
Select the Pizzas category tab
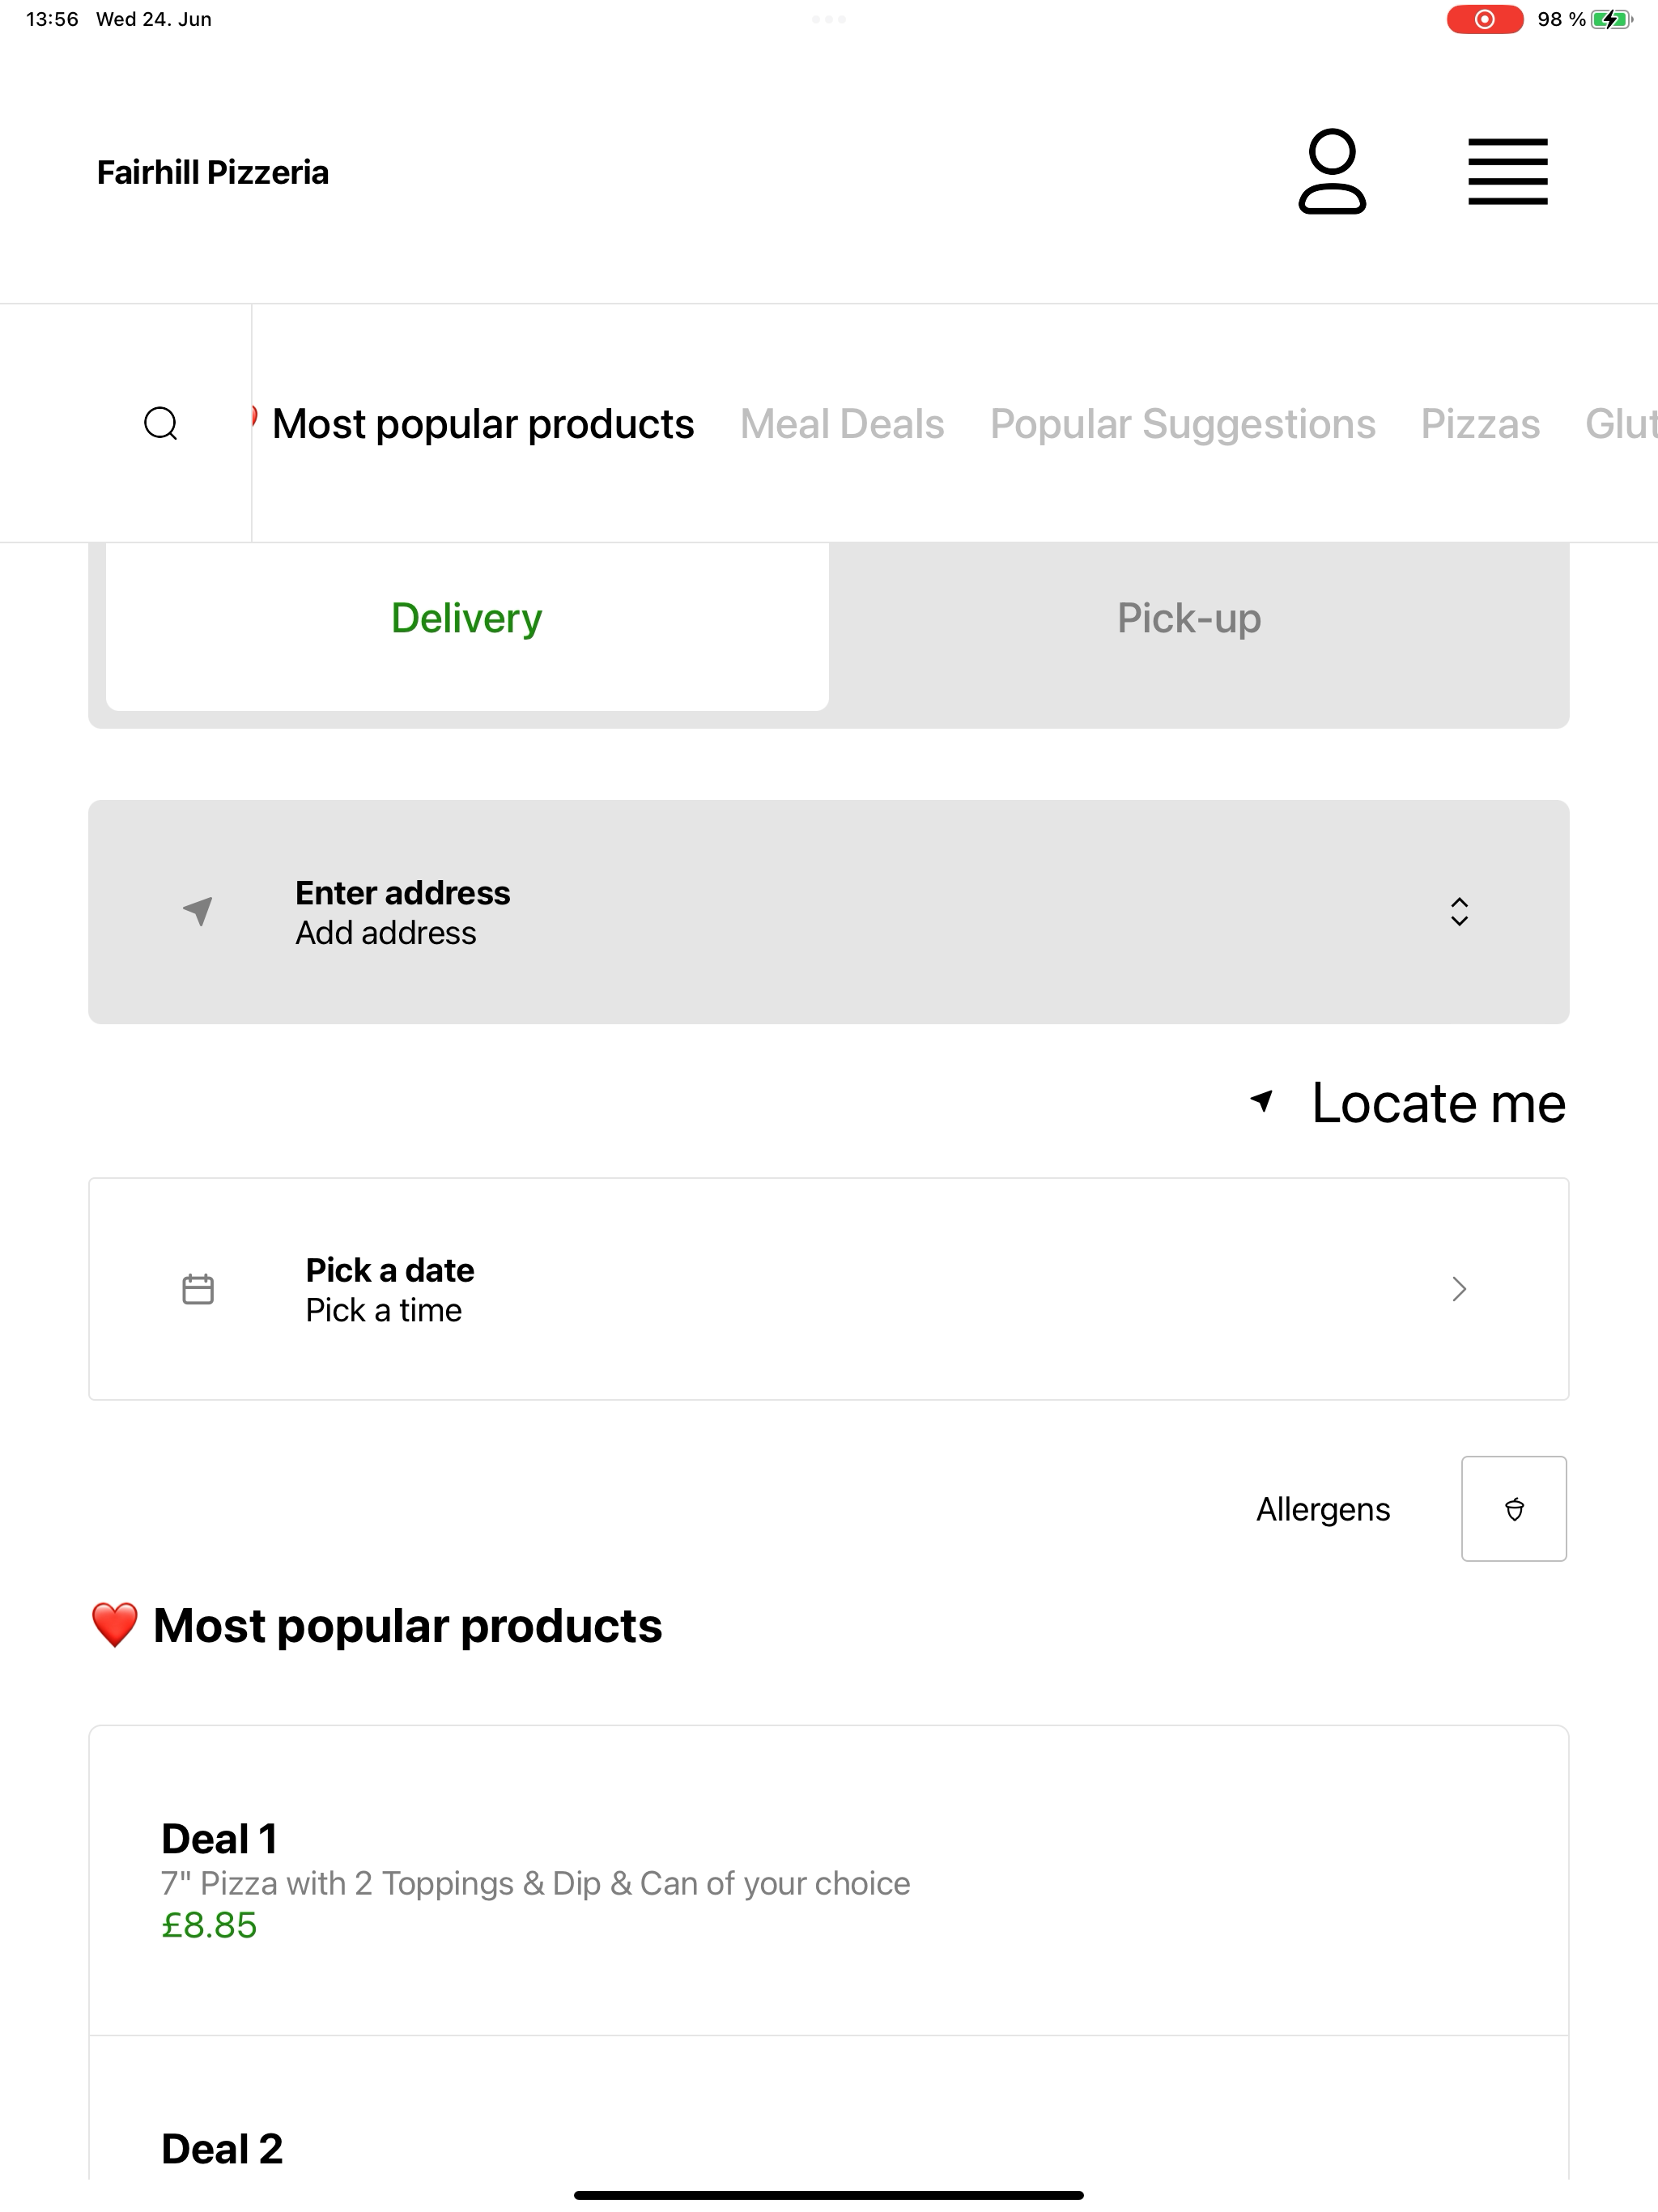[x=1480, y=424]
